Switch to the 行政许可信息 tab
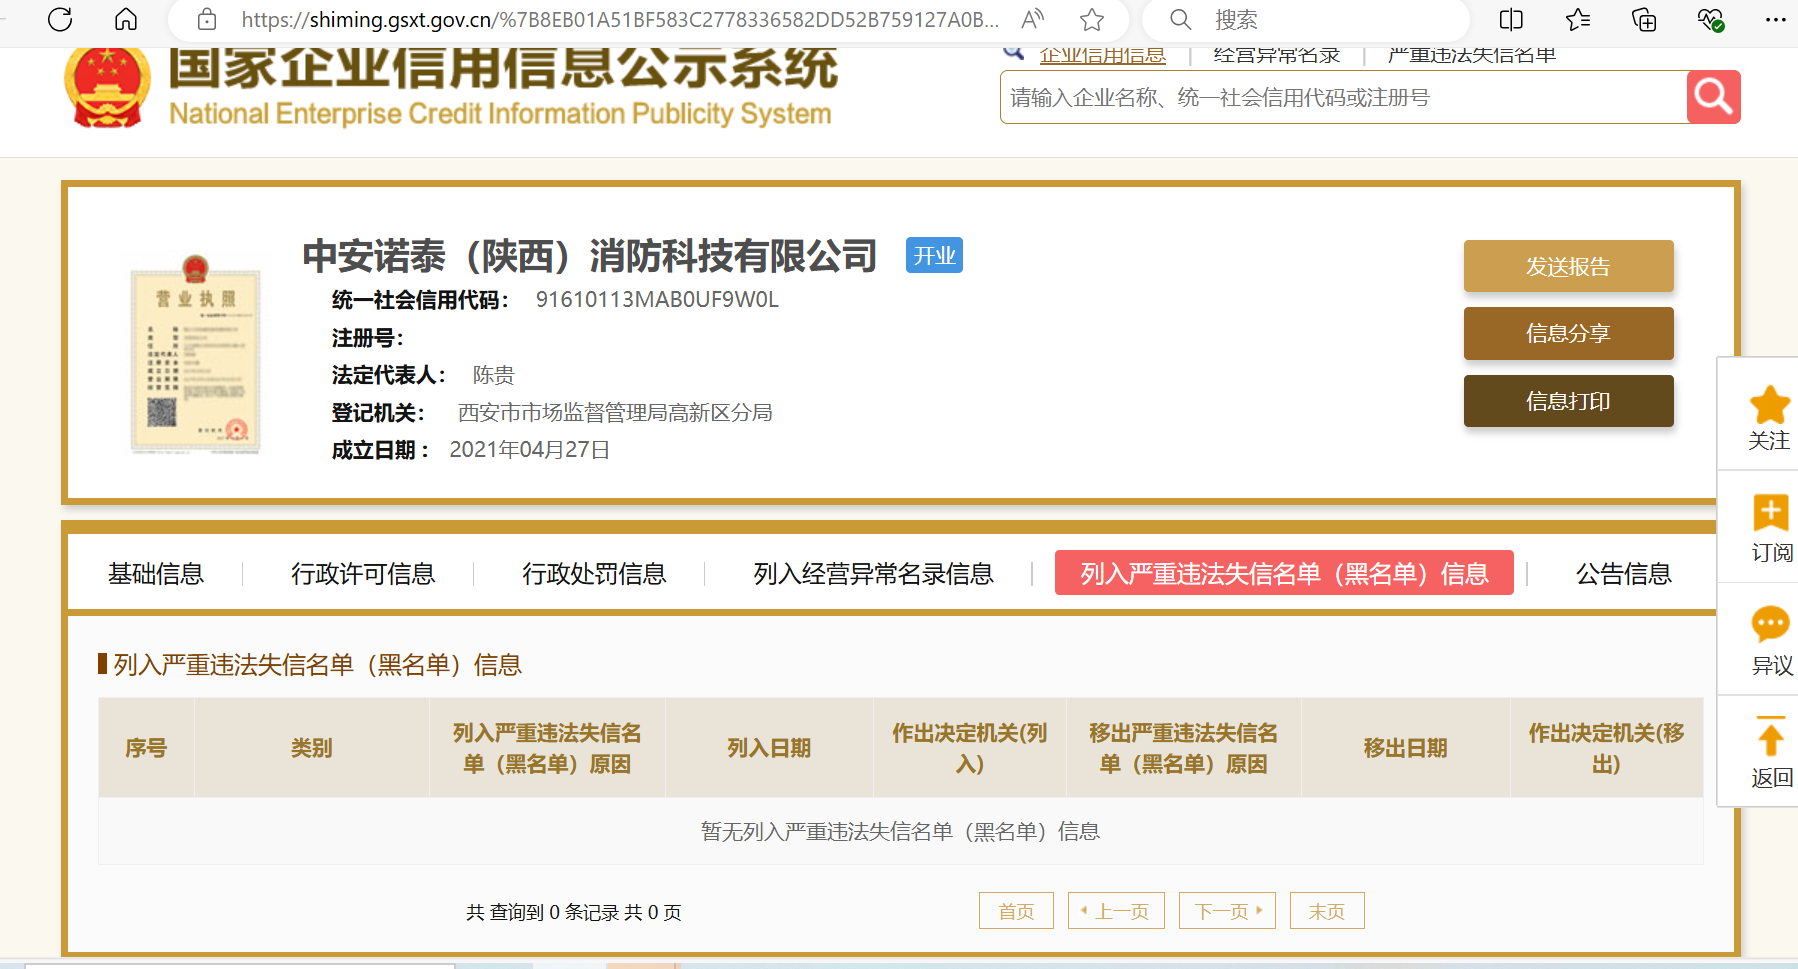The height and width of the screenshot is (969, 1798). point(363,573)
